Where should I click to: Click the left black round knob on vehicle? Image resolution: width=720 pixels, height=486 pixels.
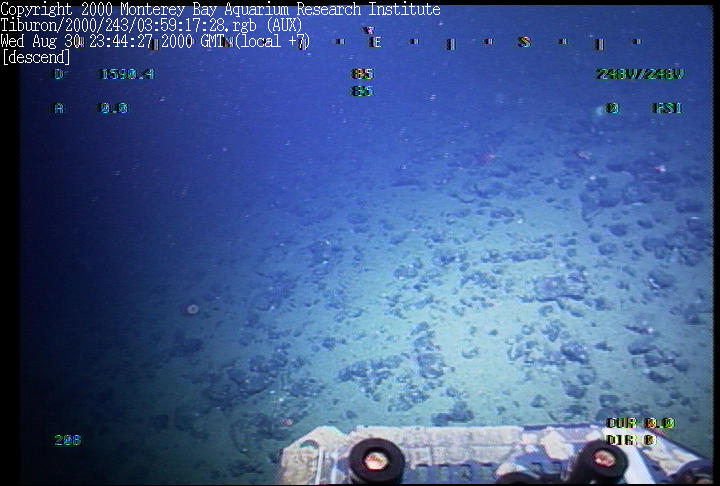[x=377, y=460]
